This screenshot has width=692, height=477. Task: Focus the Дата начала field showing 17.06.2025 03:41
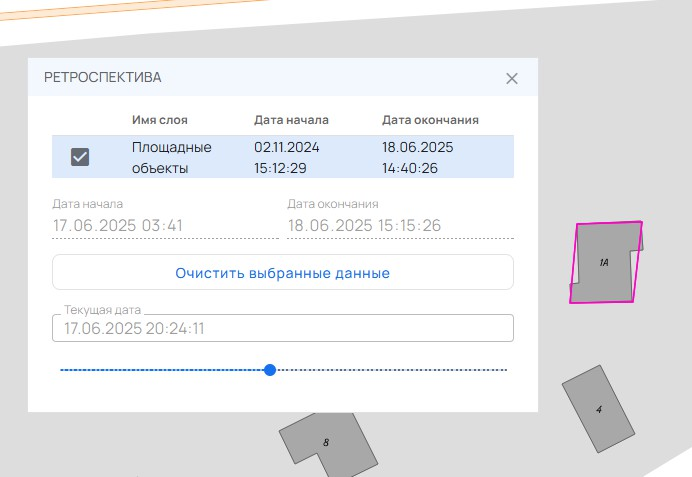pos(165,226)
